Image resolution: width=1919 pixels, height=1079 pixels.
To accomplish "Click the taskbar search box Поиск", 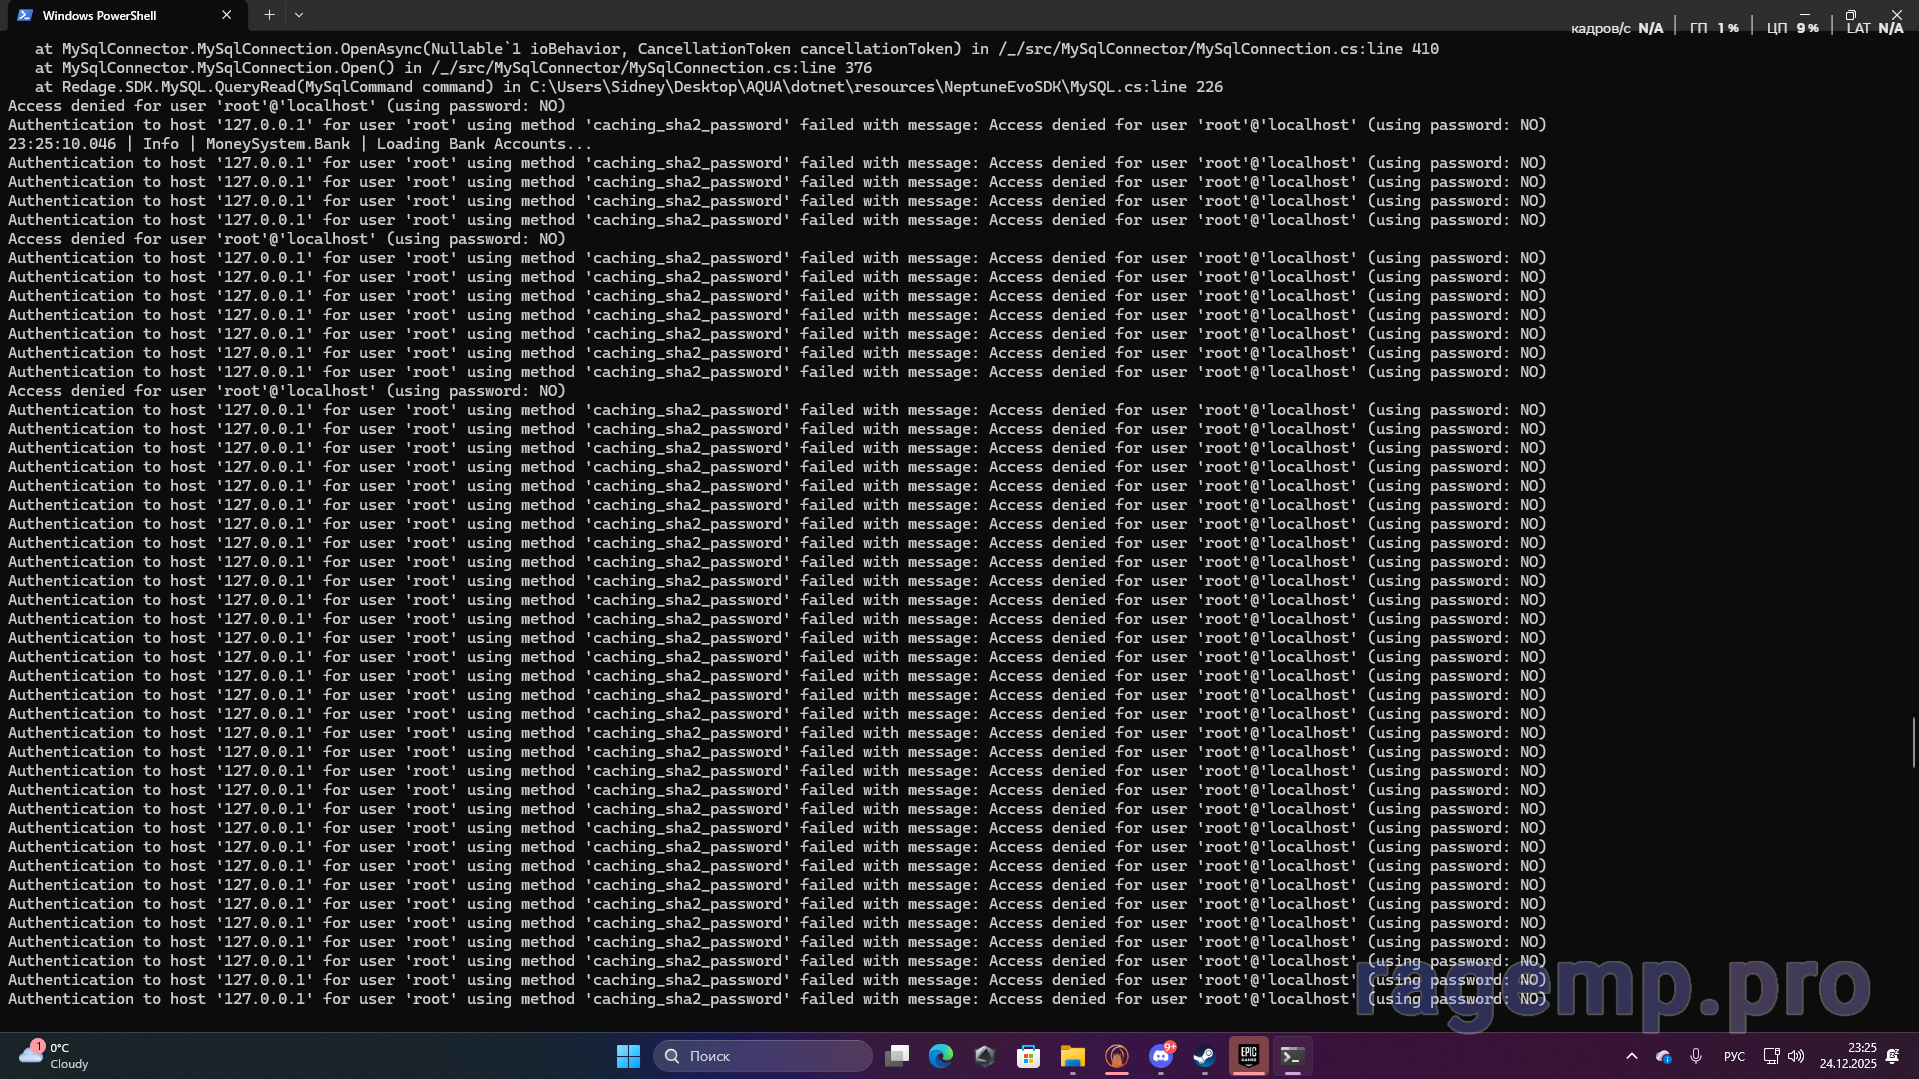I will point(764,1056).
